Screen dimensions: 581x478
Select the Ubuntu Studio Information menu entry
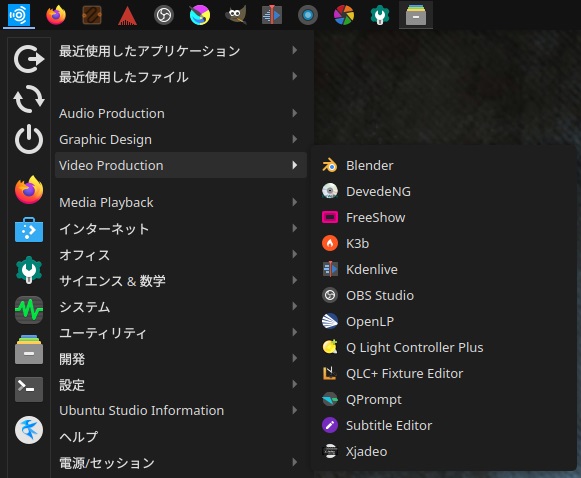(181, 411)
